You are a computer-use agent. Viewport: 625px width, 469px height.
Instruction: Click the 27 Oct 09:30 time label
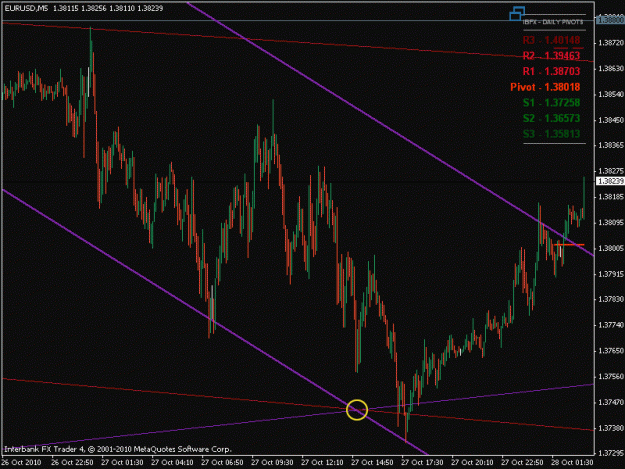[272, 463]
